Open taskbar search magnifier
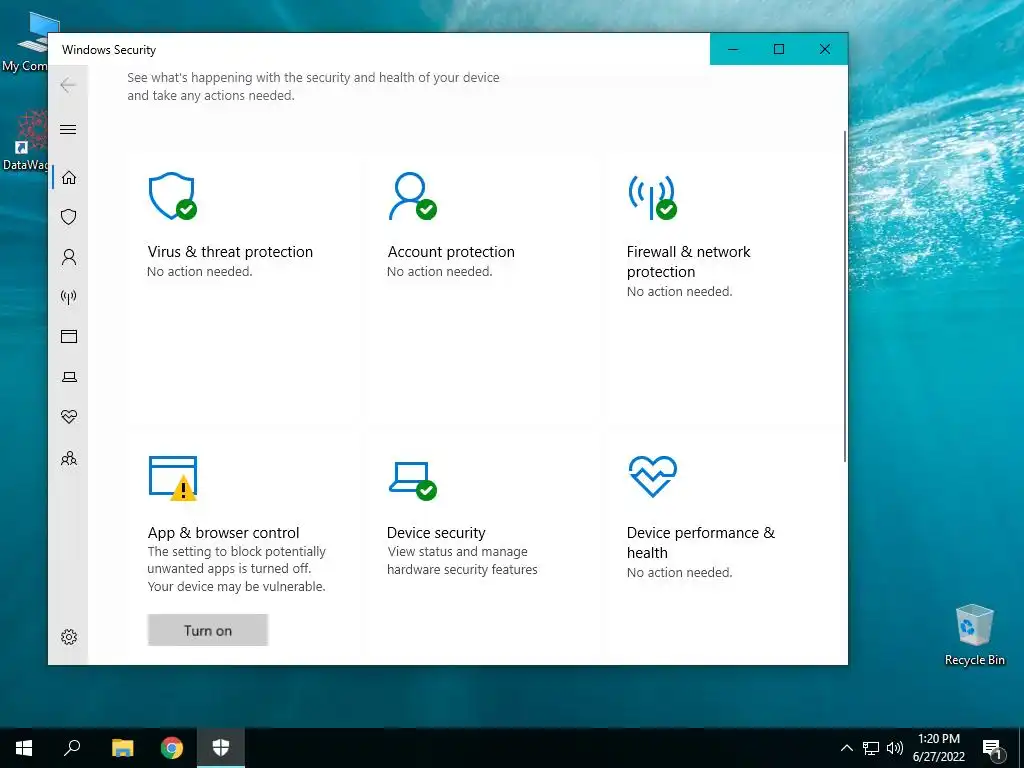Image resolution: width=1024 pixels, height=768 pixels. [72, 748]
